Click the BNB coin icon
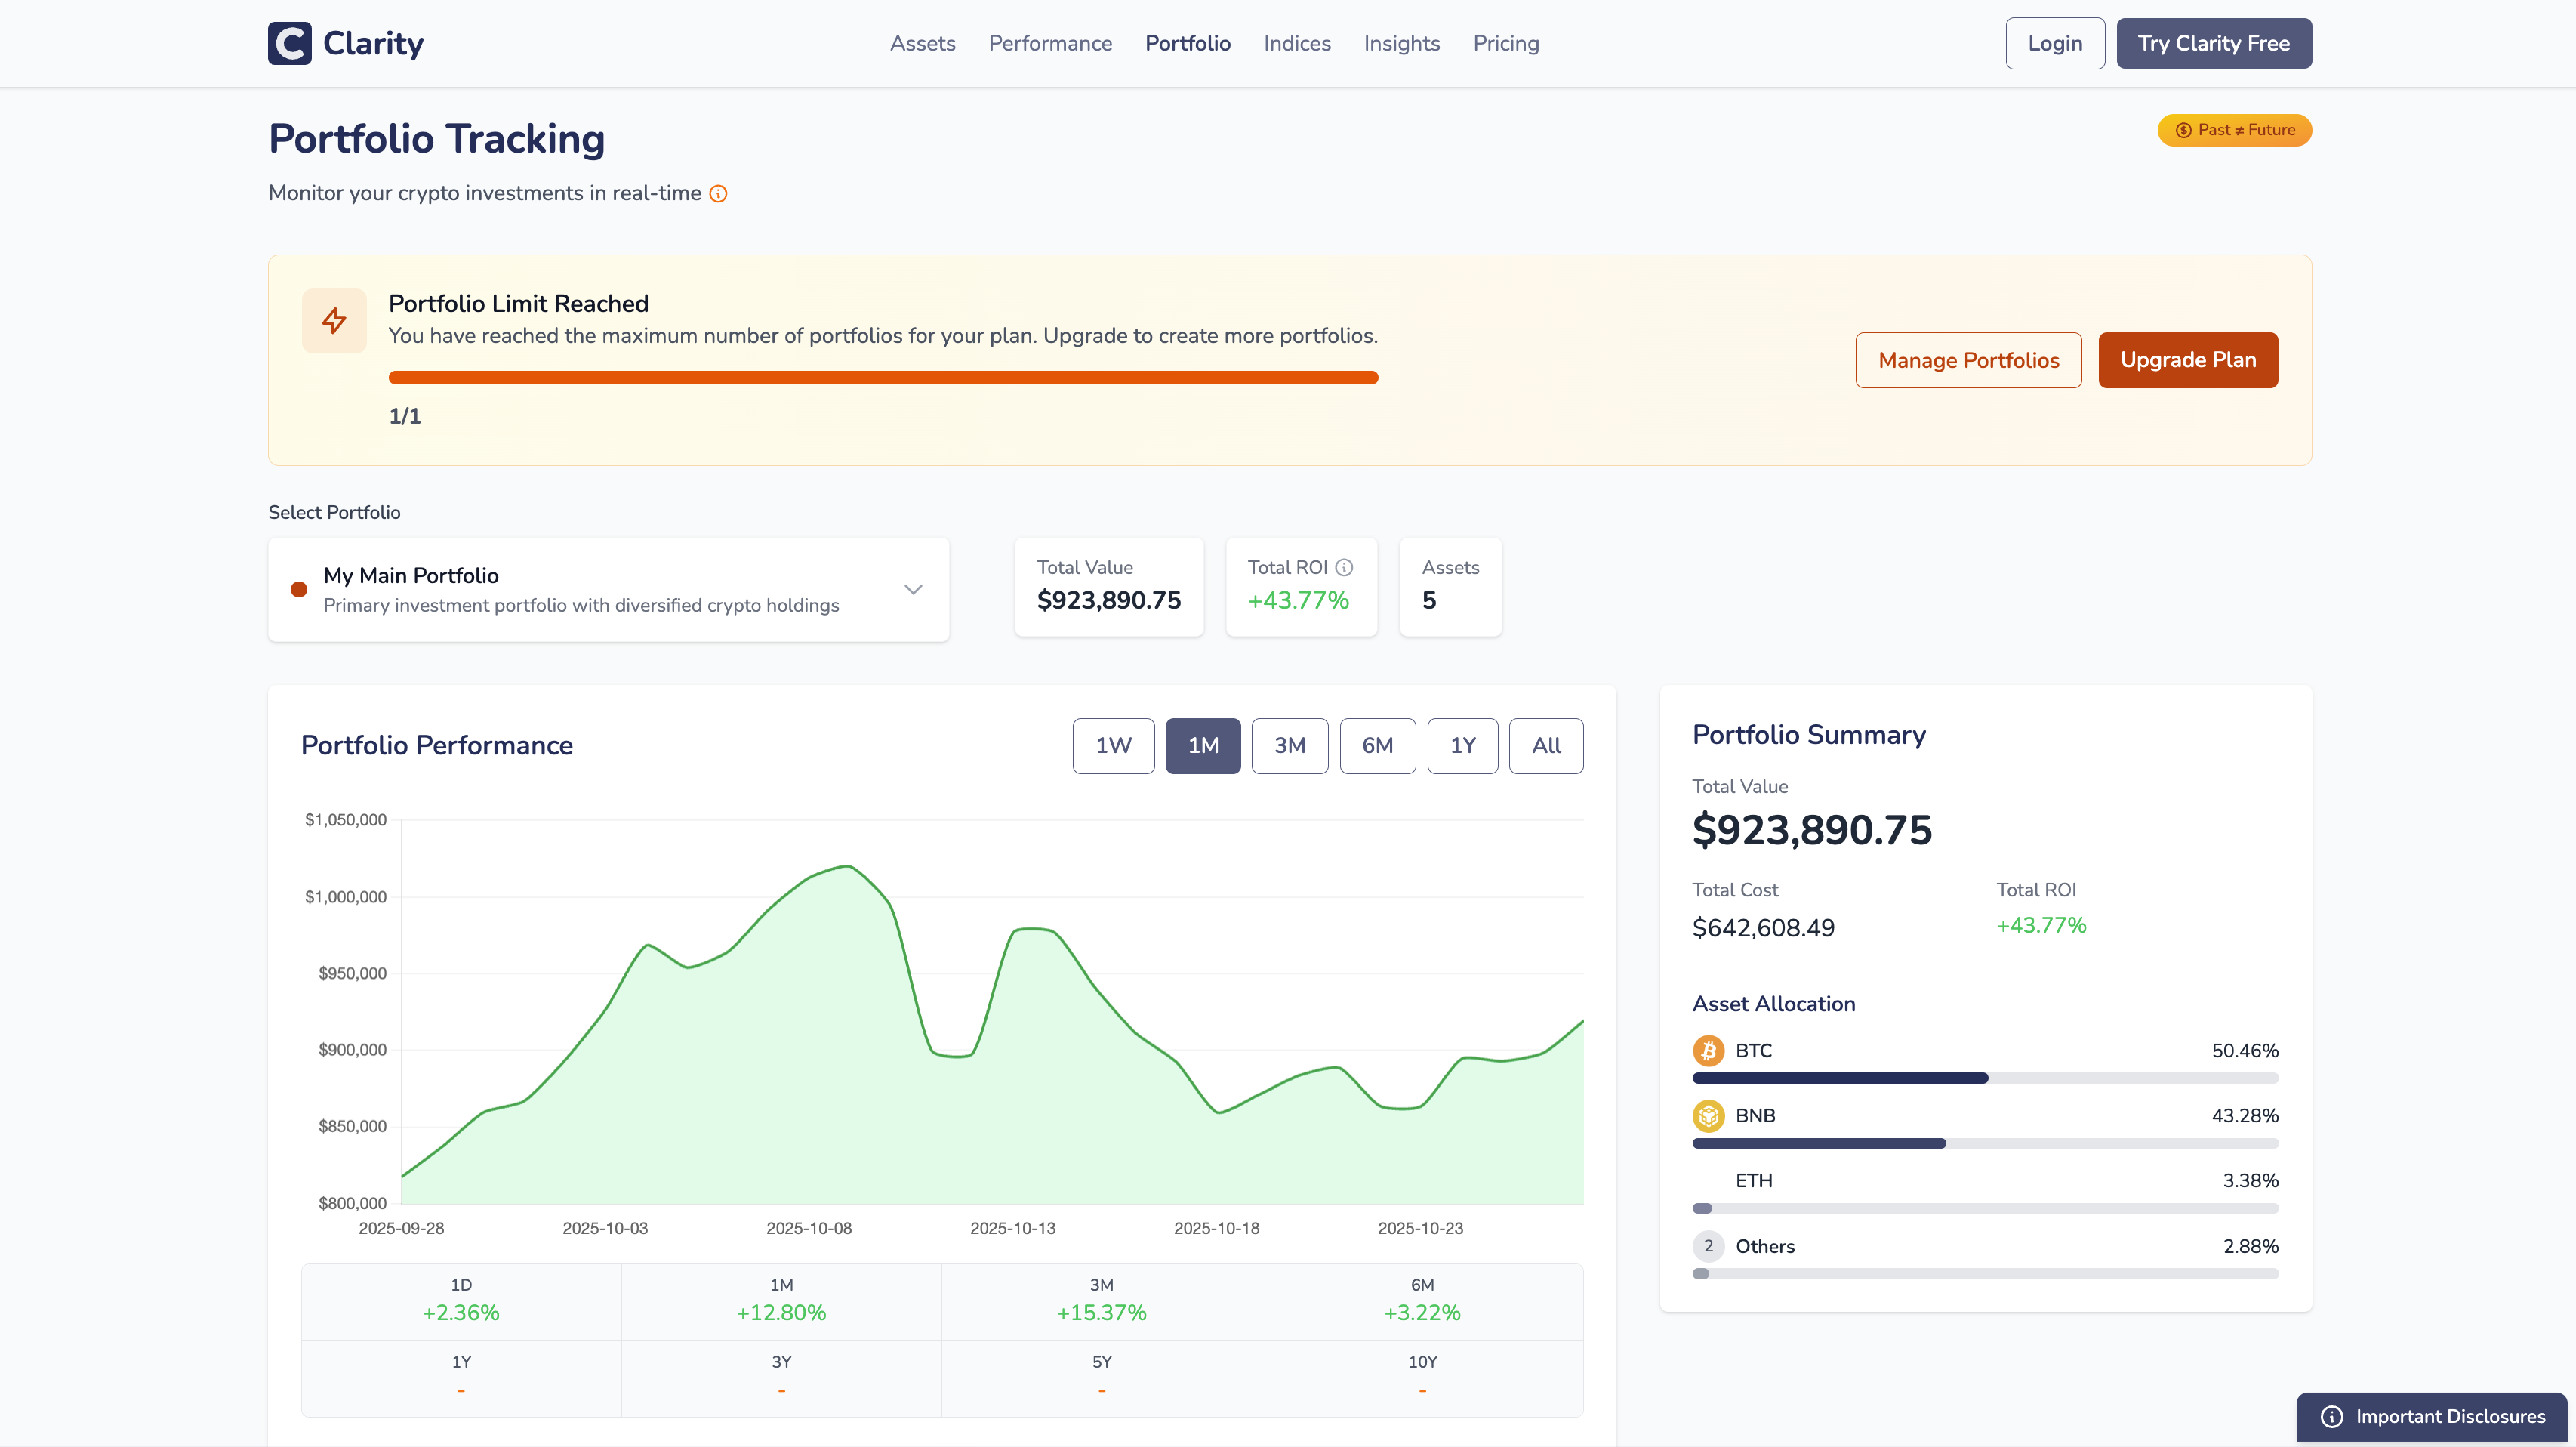Image resolution: width=2576 pixels, height=1447 pixels. point(1708,1115)
